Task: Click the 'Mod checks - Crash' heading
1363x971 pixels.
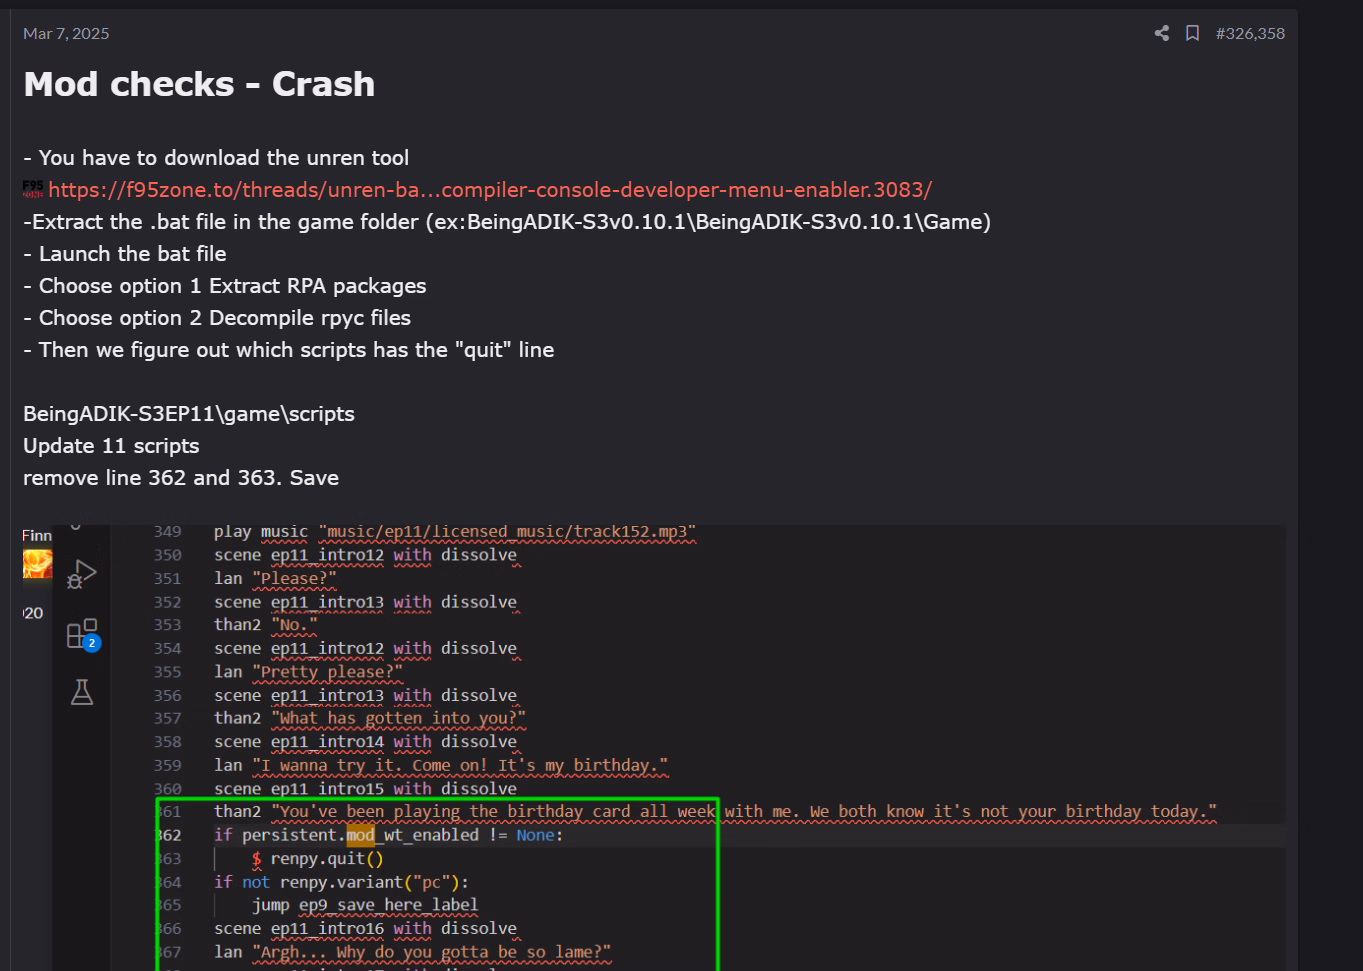Action: coord(199,84)
